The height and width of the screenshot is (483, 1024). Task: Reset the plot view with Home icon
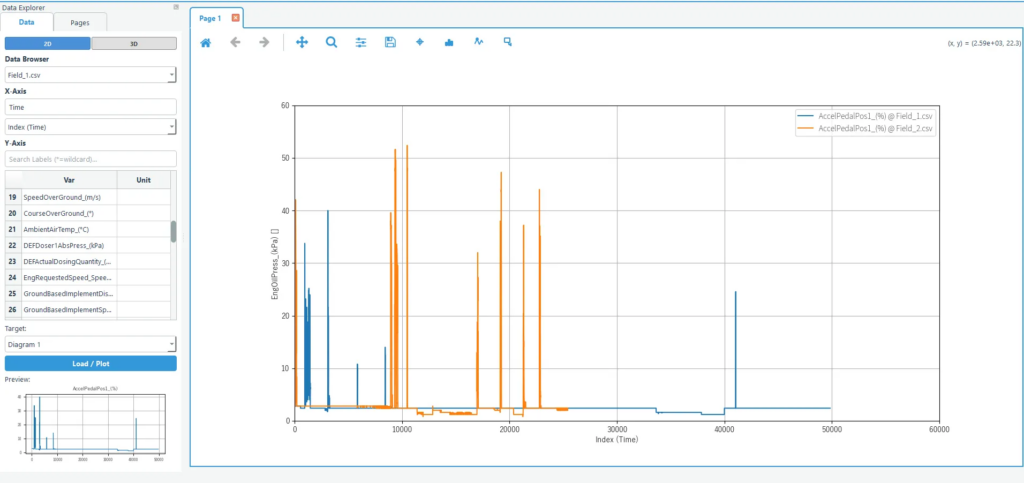(x=206, y=43)
